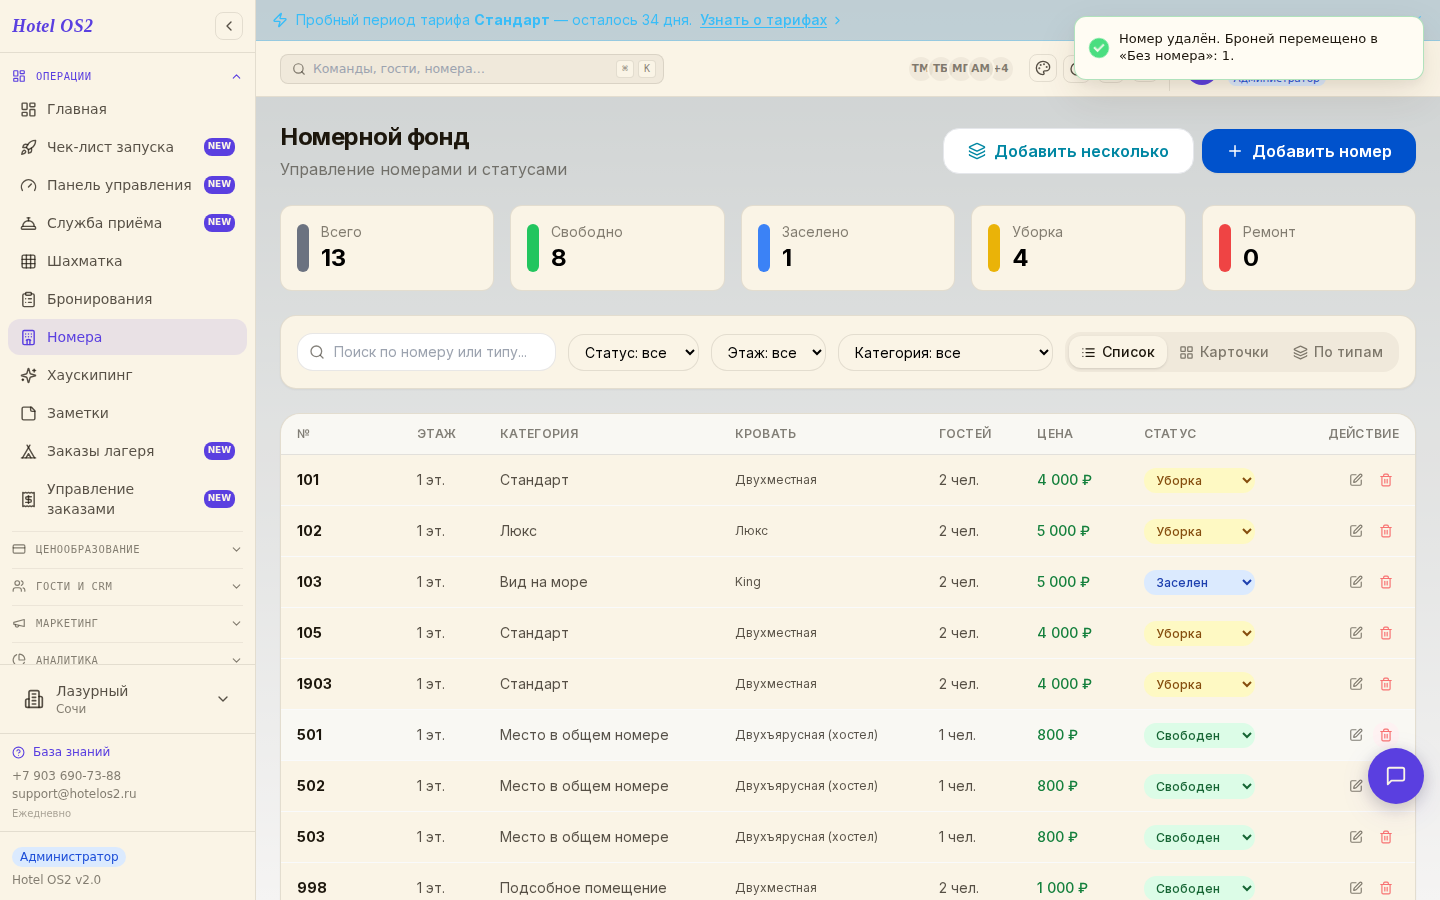
Task: Delete room 501 with the trash icon
Action: (x=1386, y=735)
